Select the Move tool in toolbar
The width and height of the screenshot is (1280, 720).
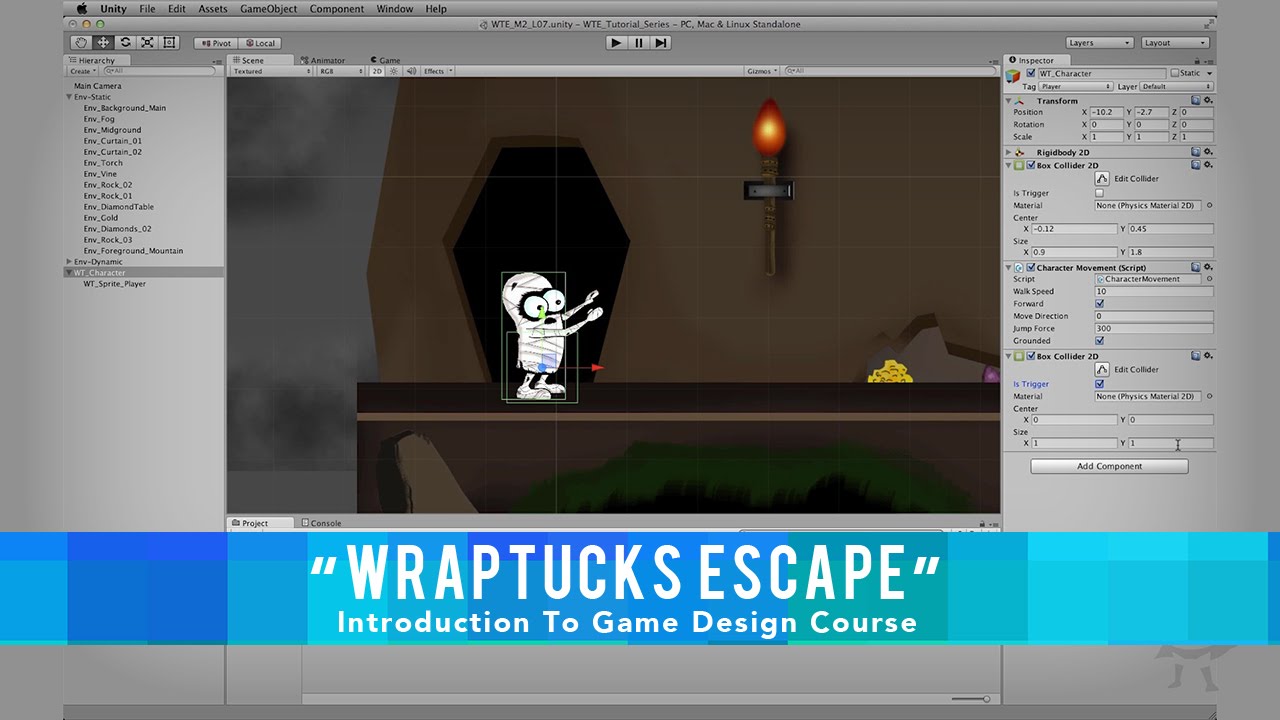[x=103, y=42]
